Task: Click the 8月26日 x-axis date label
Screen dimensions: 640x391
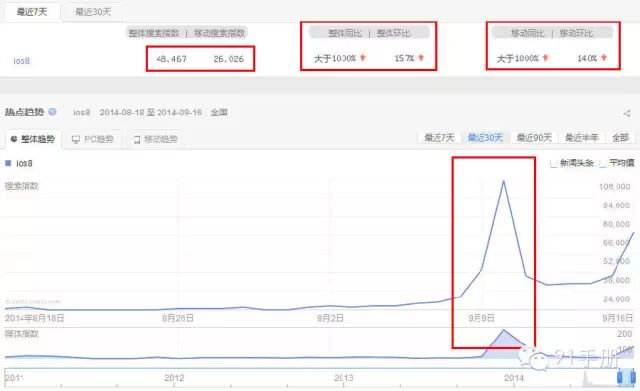Action: coord(178,318)
